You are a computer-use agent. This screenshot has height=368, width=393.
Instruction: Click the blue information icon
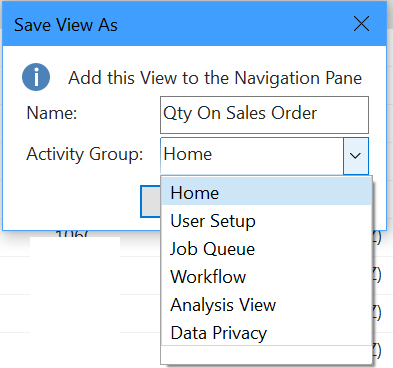(x=36, y=77)
